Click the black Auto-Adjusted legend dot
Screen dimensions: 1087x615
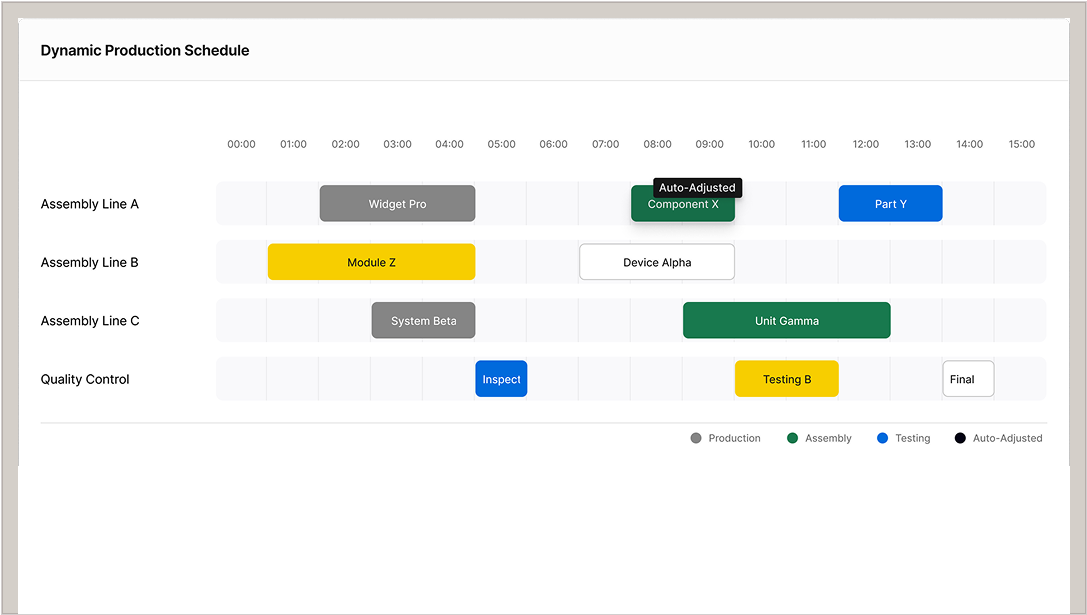[x=960, y=438]
